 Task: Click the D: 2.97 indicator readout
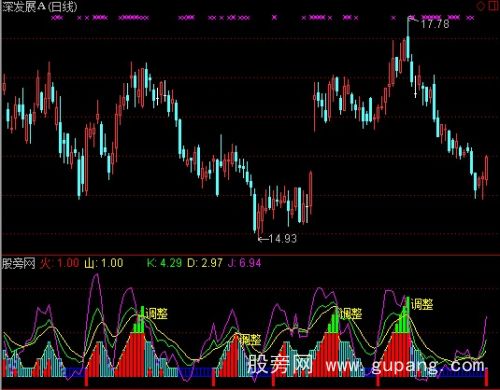coord(205,263)
